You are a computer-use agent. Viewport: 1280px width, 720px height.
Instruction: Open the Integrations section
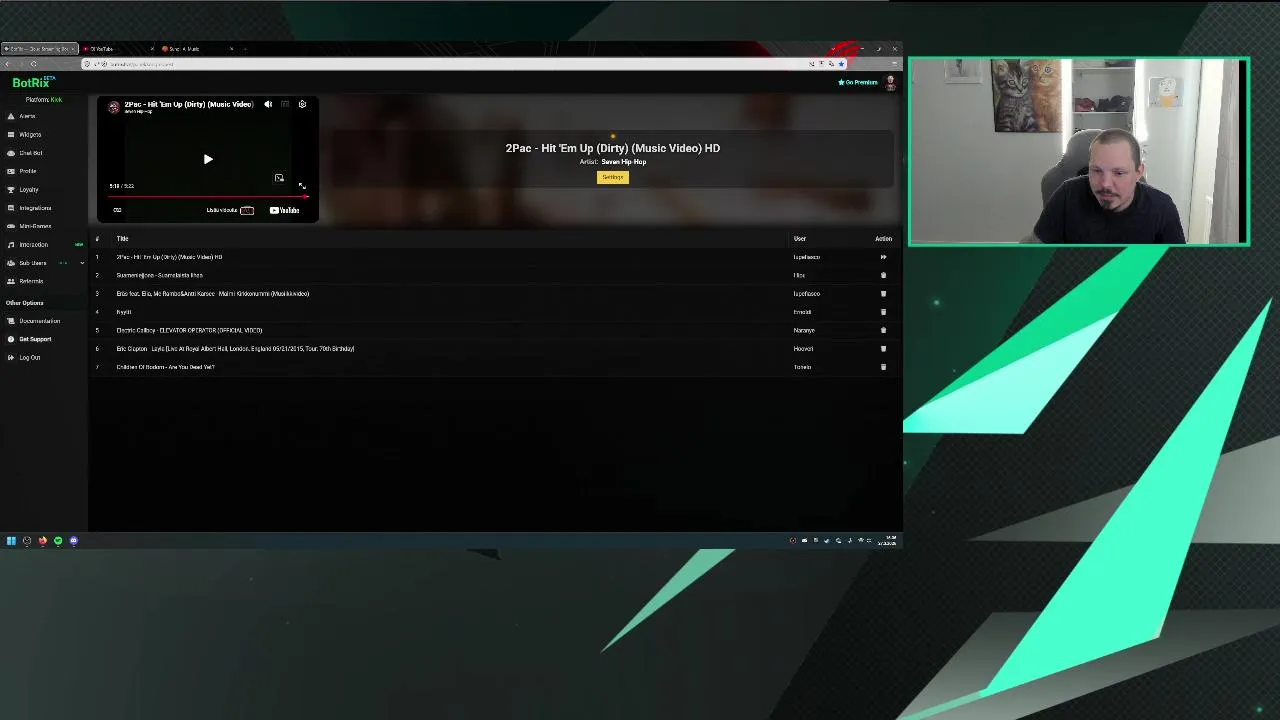tap(35, 208)
